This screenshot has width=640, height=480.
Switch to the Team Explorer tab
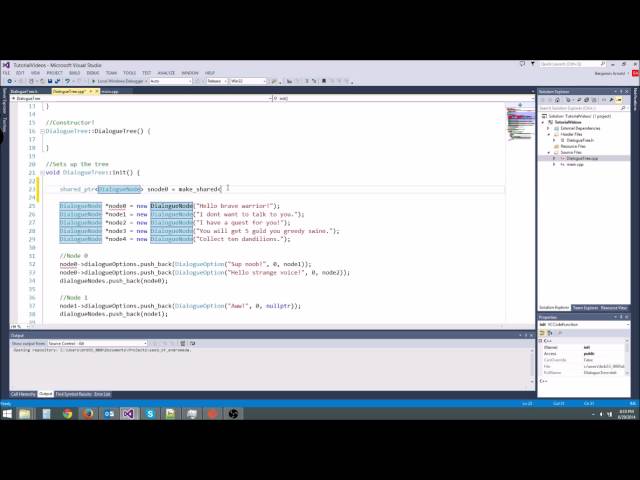[x=585, y=308]
